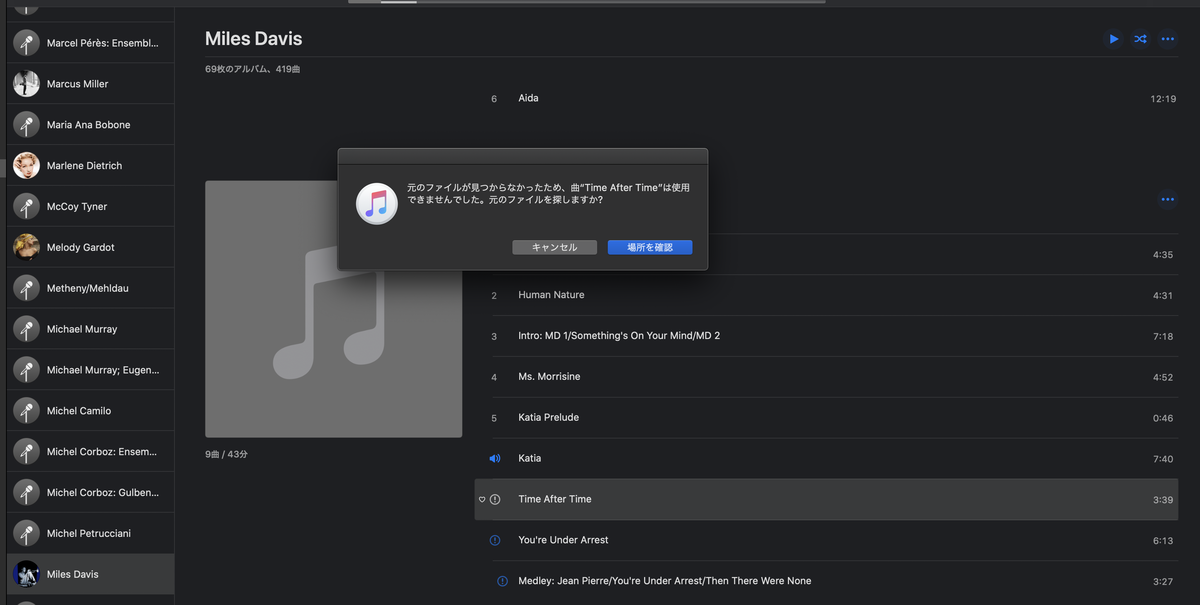Open the album's more-options ellipsis below Aida row
Screen dimensions: 1200x605
(1167, 200)
